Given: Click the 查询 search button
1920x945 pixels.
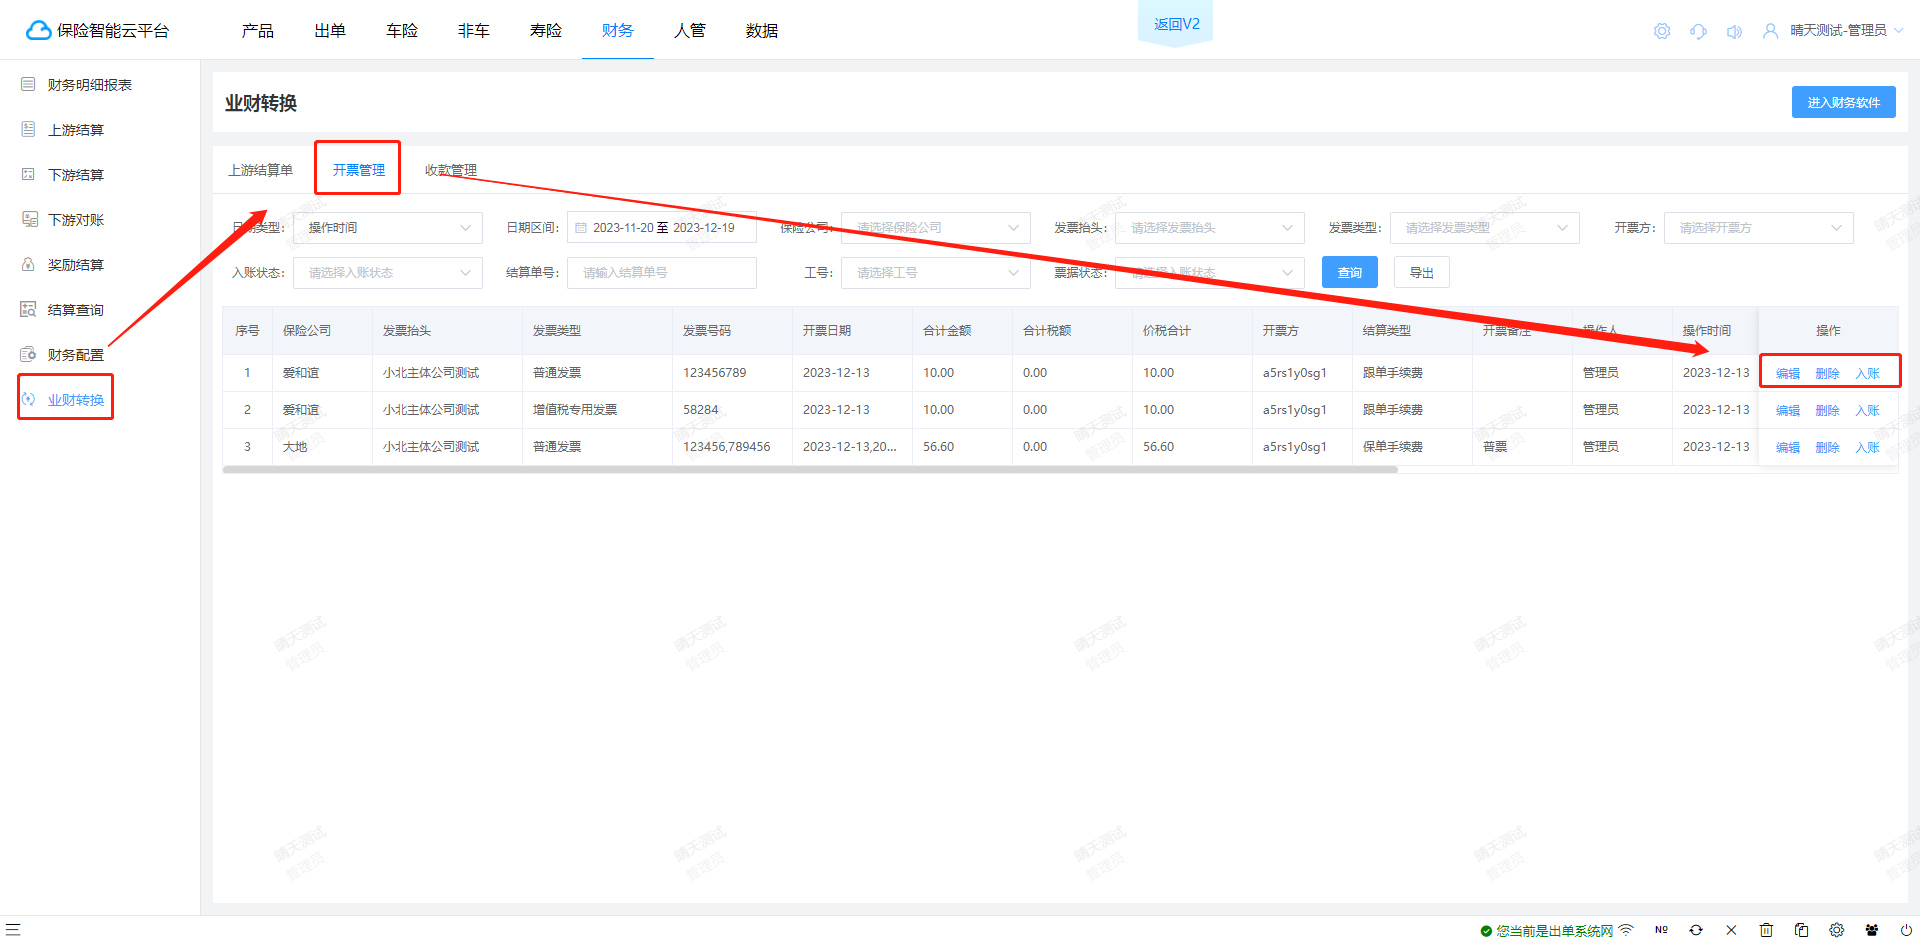Looking at the screenshot, I should [1350, 273].
